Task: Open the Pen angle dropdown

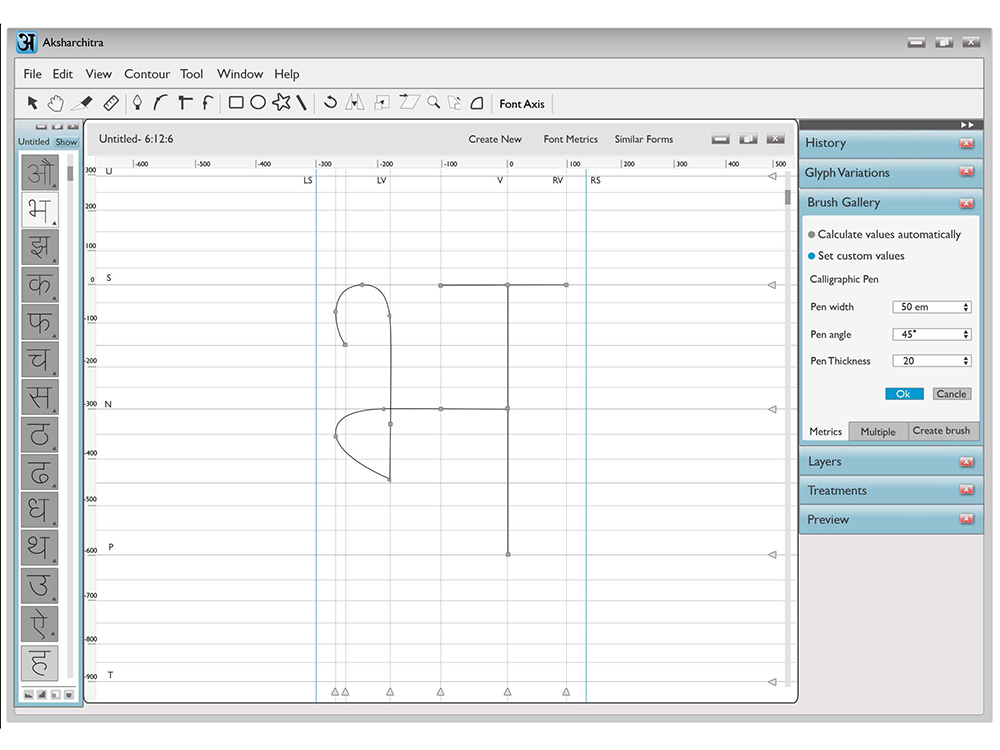Action: 932,334
